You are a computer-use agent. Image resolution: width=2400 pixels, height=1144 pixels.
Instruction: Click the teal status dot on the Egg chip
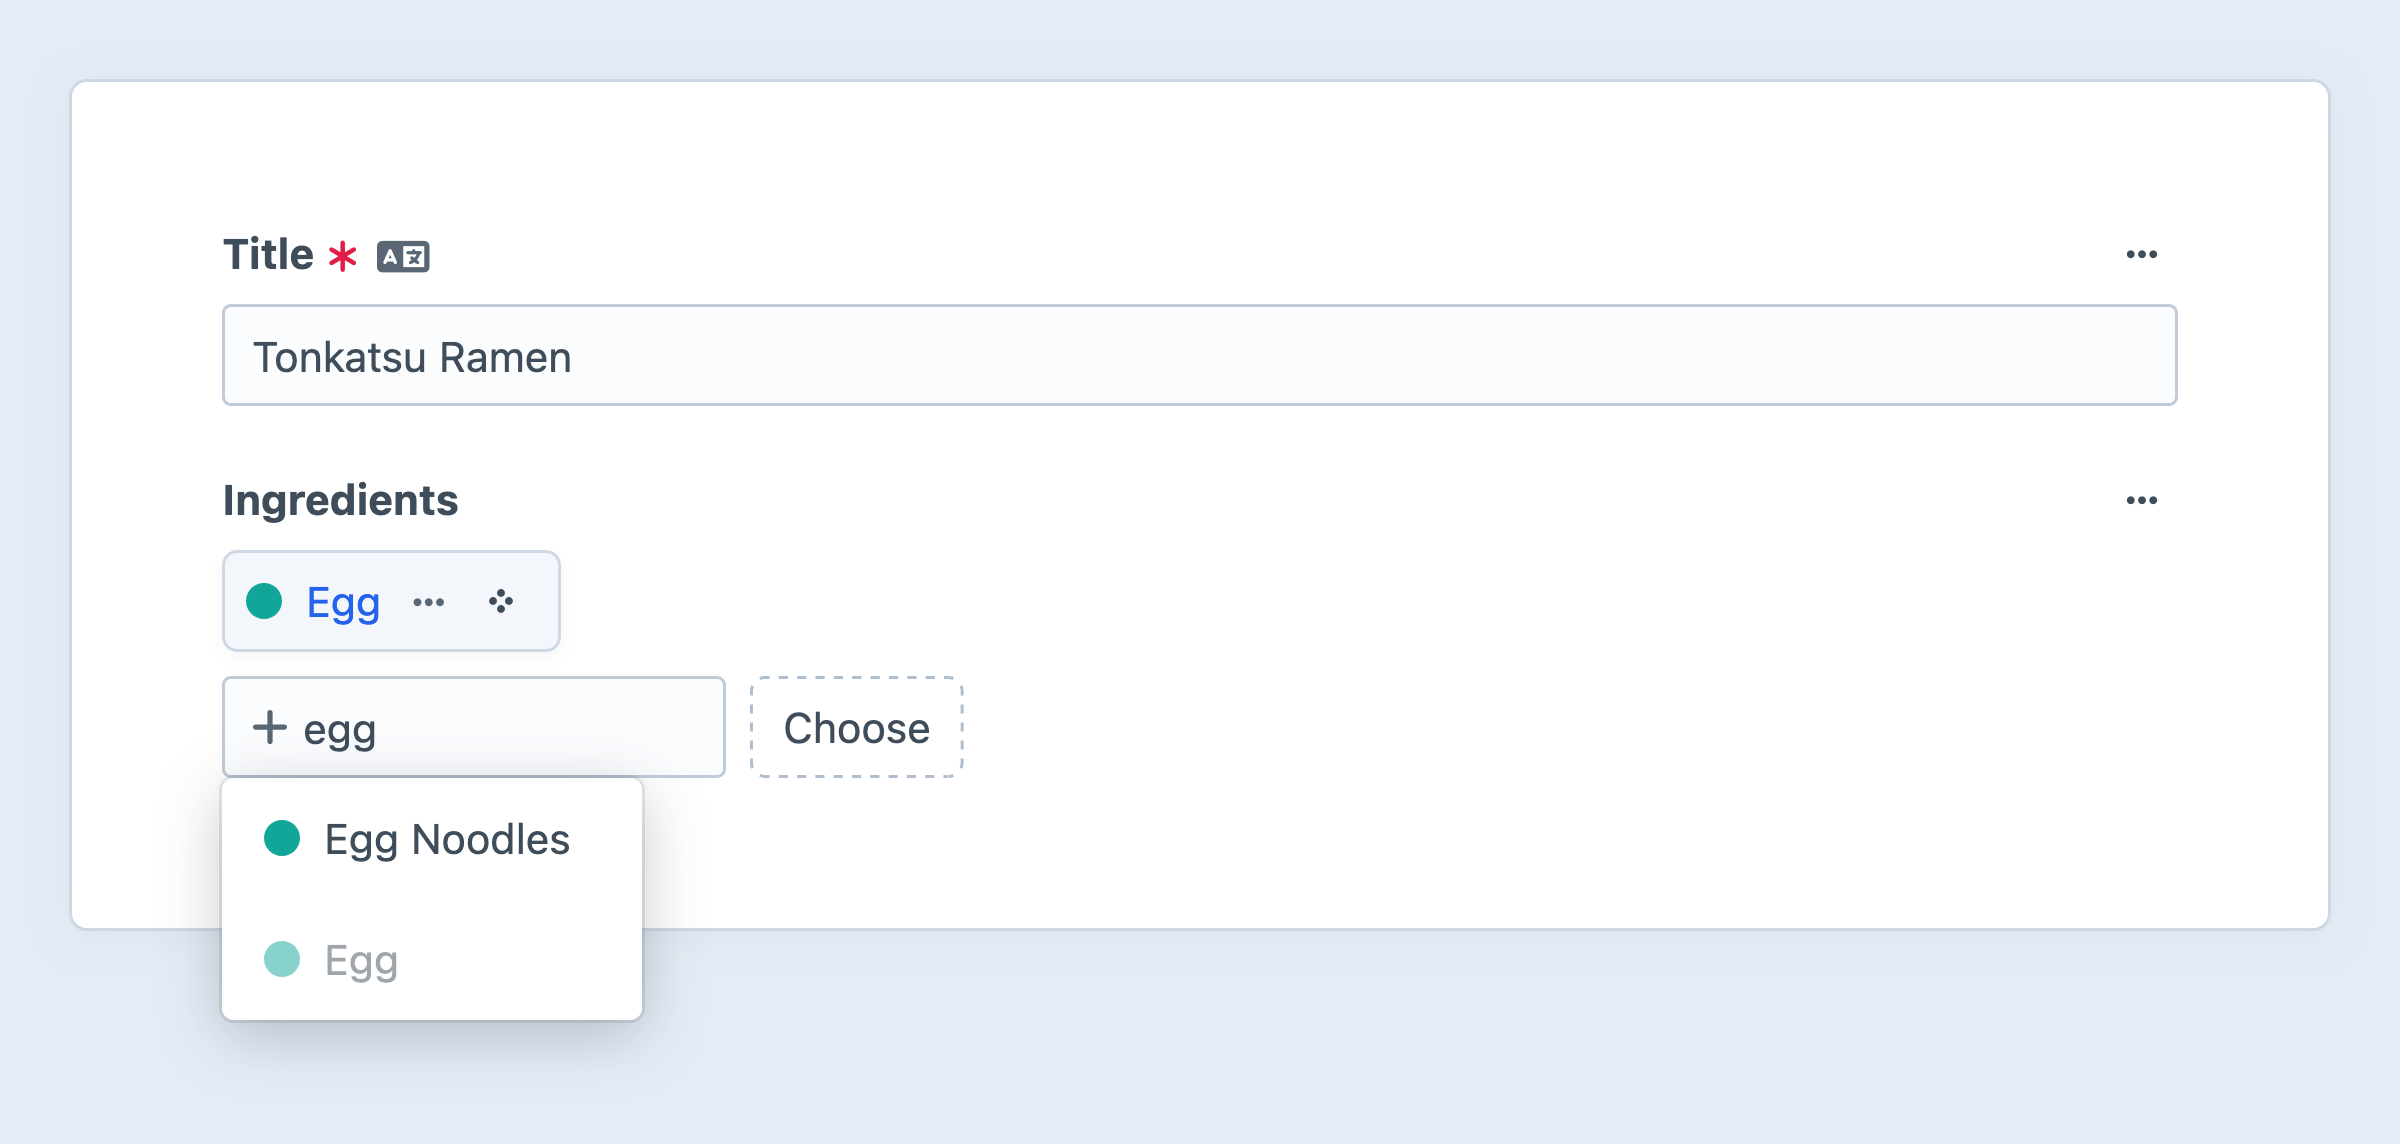(x=265, y=601)
